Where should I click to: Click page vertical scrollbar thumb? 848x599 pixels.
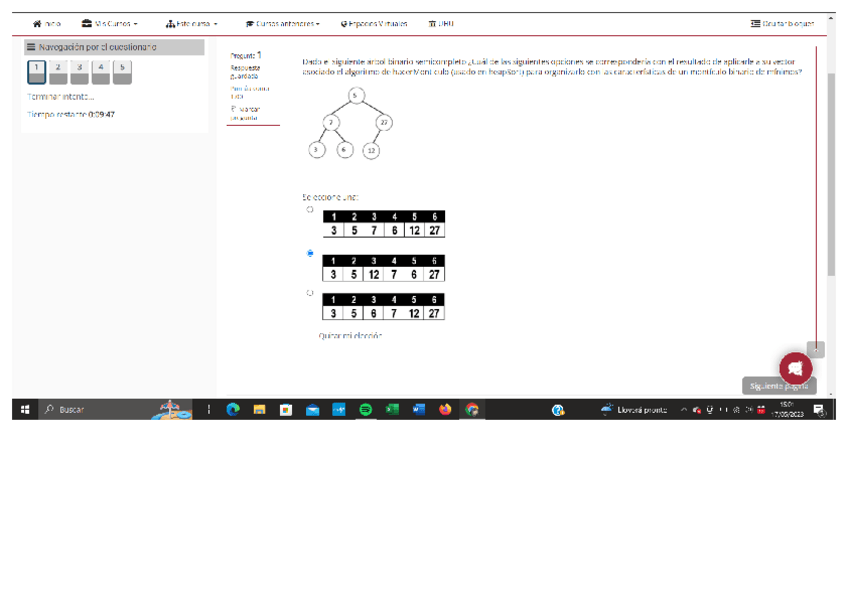click(831, 174)
